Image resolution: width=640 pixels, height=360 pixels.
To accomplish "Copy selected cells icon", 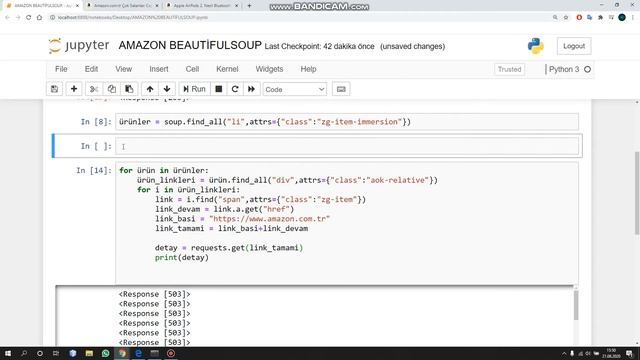I will click(111, 89).
